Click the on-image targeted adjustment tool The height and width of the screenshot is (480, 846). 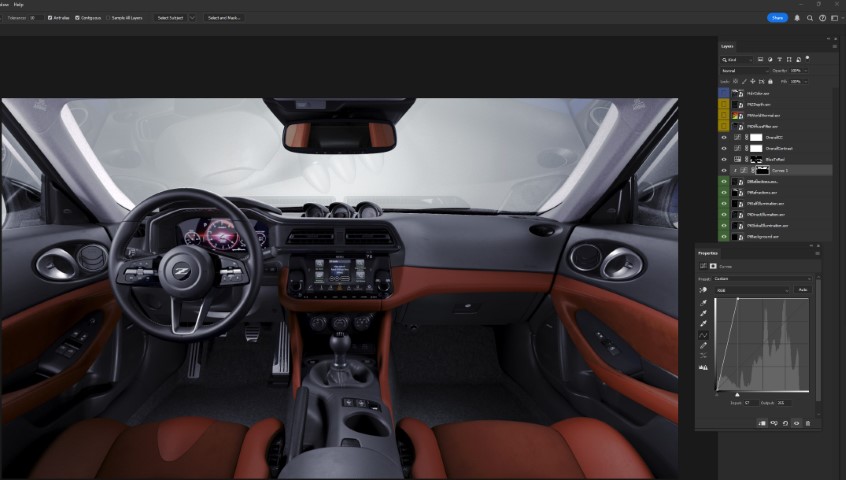pyautogui.click(x=703, y=290)
